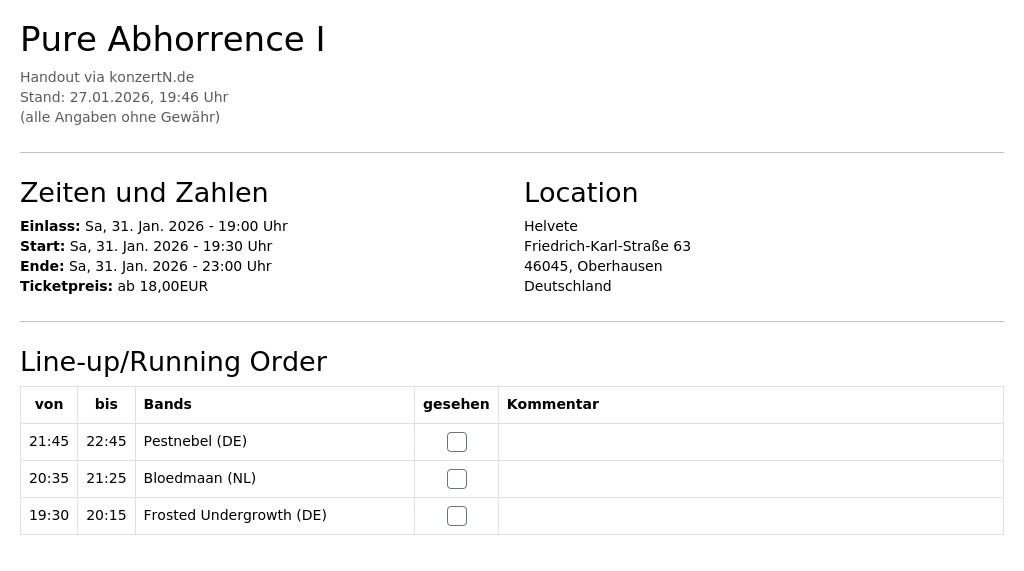1024x571 pixels.
Task: Click the band name Bloedmaan (NL)
Action: click(x=200, y=478)
